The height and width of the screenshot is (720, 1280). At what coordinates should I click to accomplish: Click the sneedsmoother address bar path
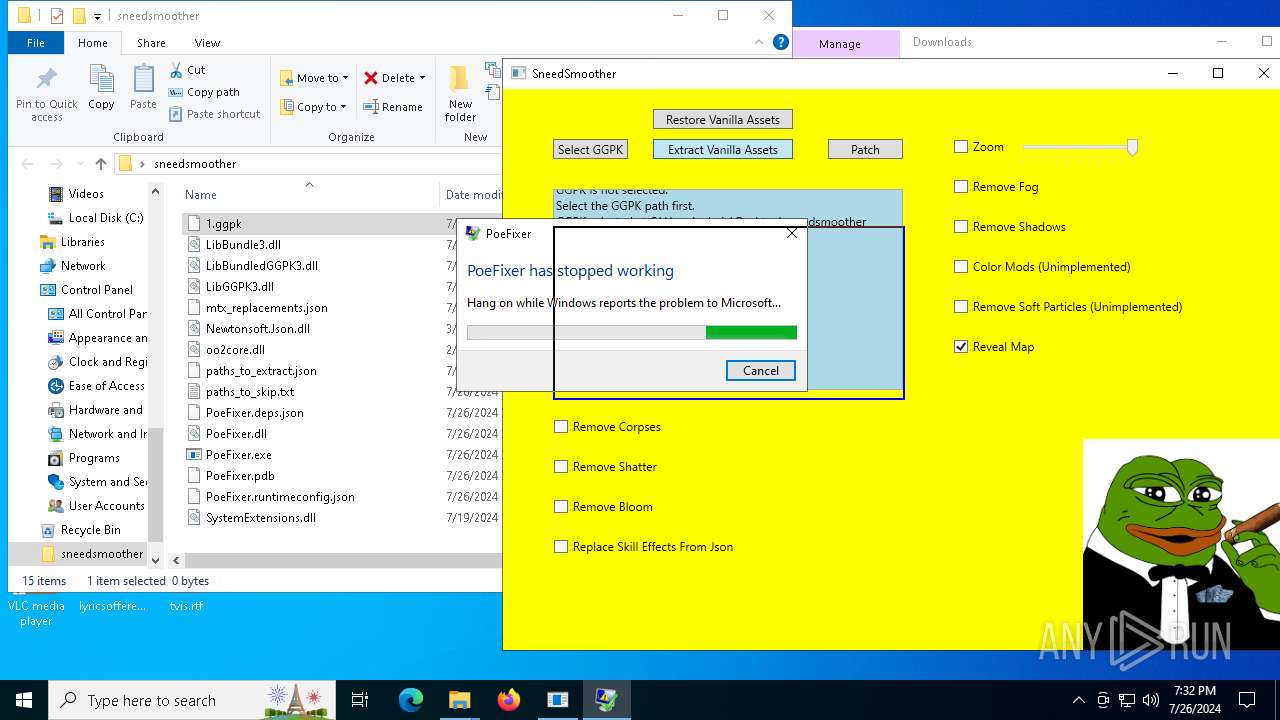[195, 164]
